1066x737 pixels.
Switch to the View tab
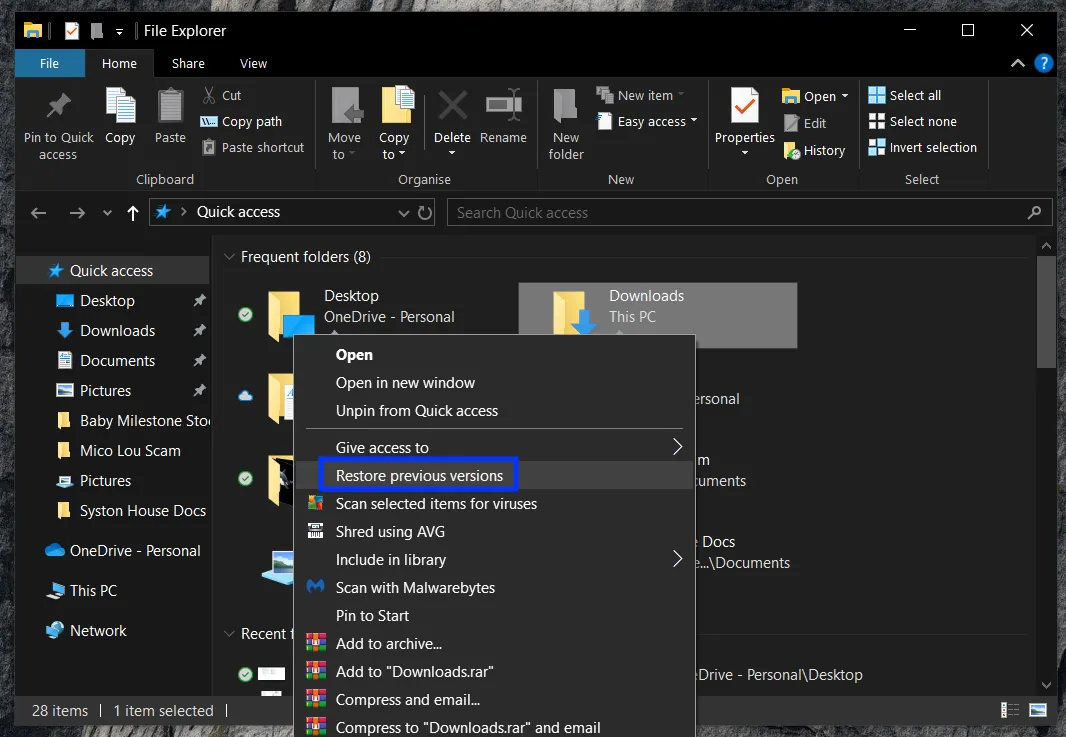tap(253, 63)
